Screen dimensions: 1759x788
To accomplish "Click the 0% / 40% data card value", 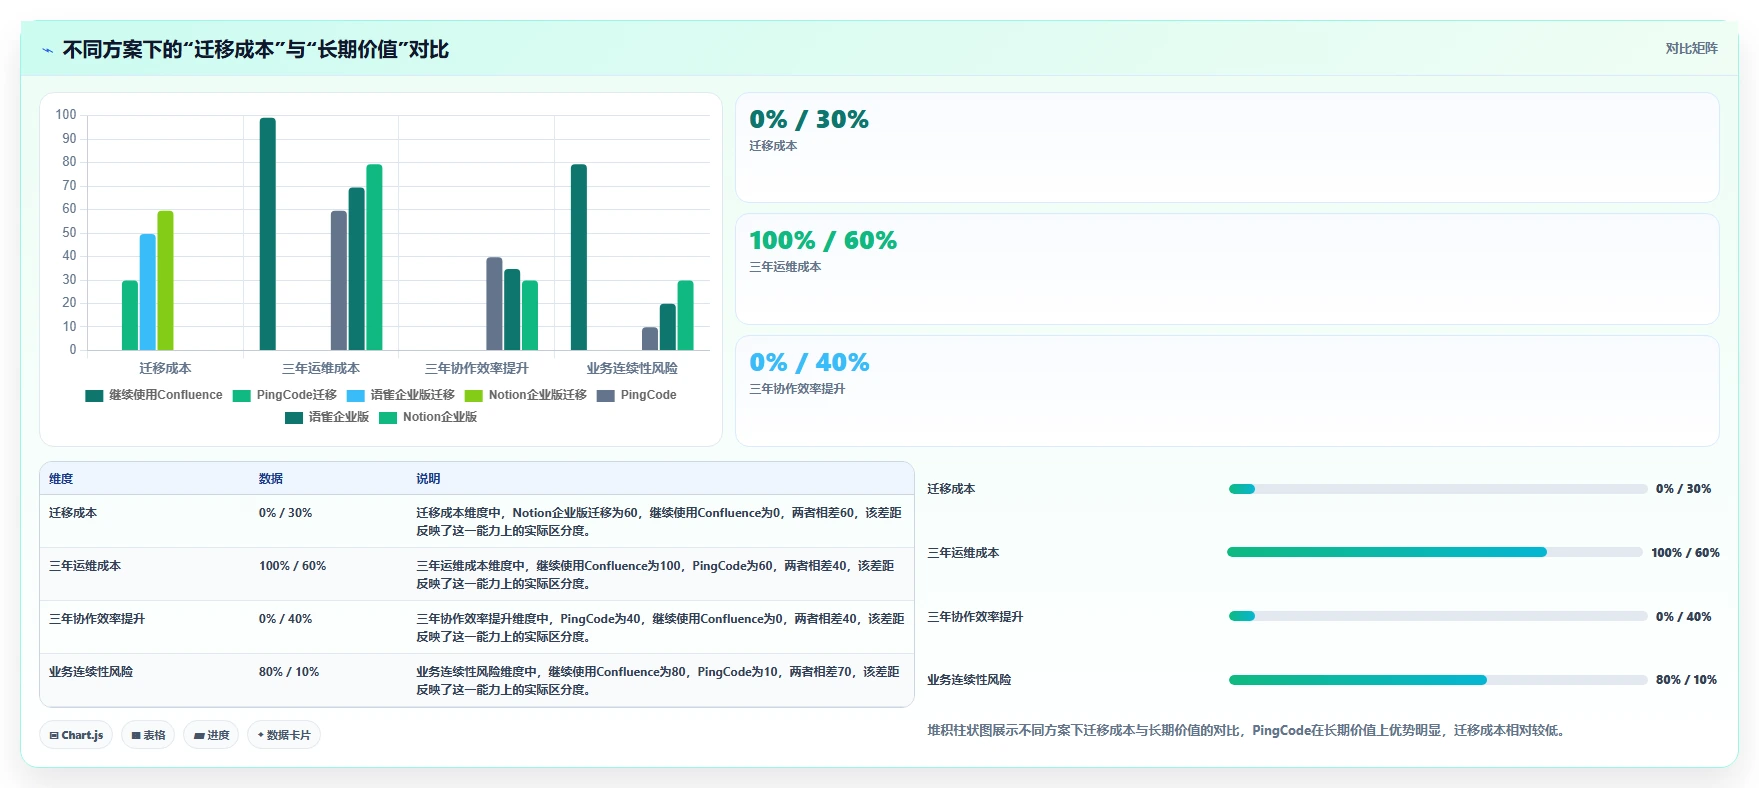I will pyautogui.click(x=809, y=363).
